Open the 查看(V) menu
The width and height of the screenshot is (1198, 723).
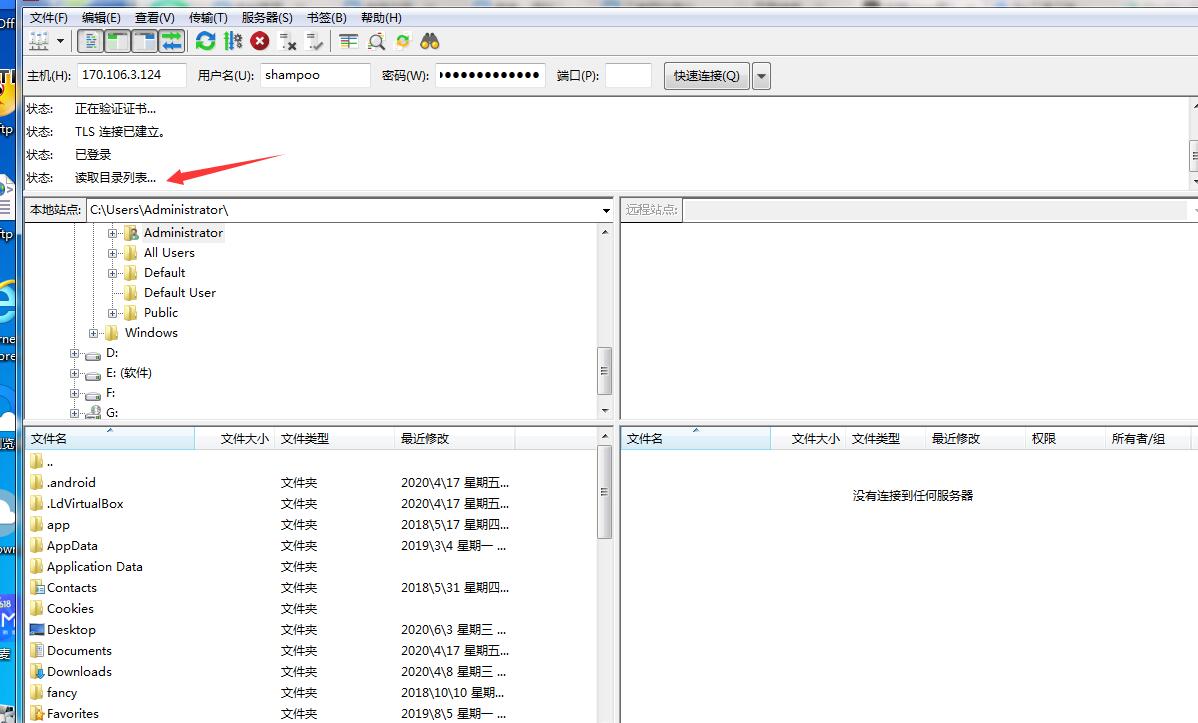(x=154, y=18)
